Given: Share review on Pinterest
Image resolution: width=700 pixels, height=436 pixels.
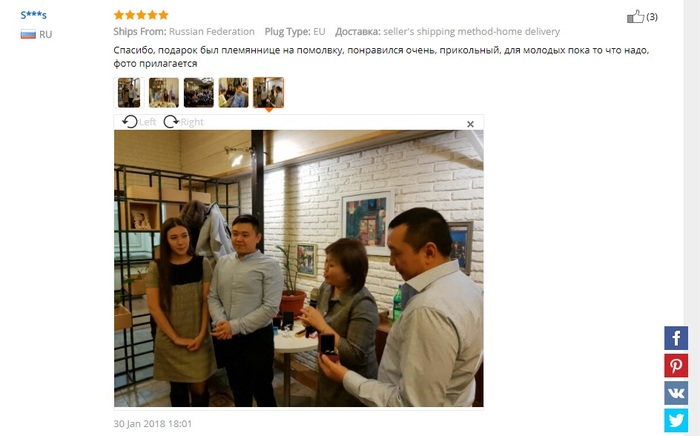Looking at the screenshot, I should point(676,365).
